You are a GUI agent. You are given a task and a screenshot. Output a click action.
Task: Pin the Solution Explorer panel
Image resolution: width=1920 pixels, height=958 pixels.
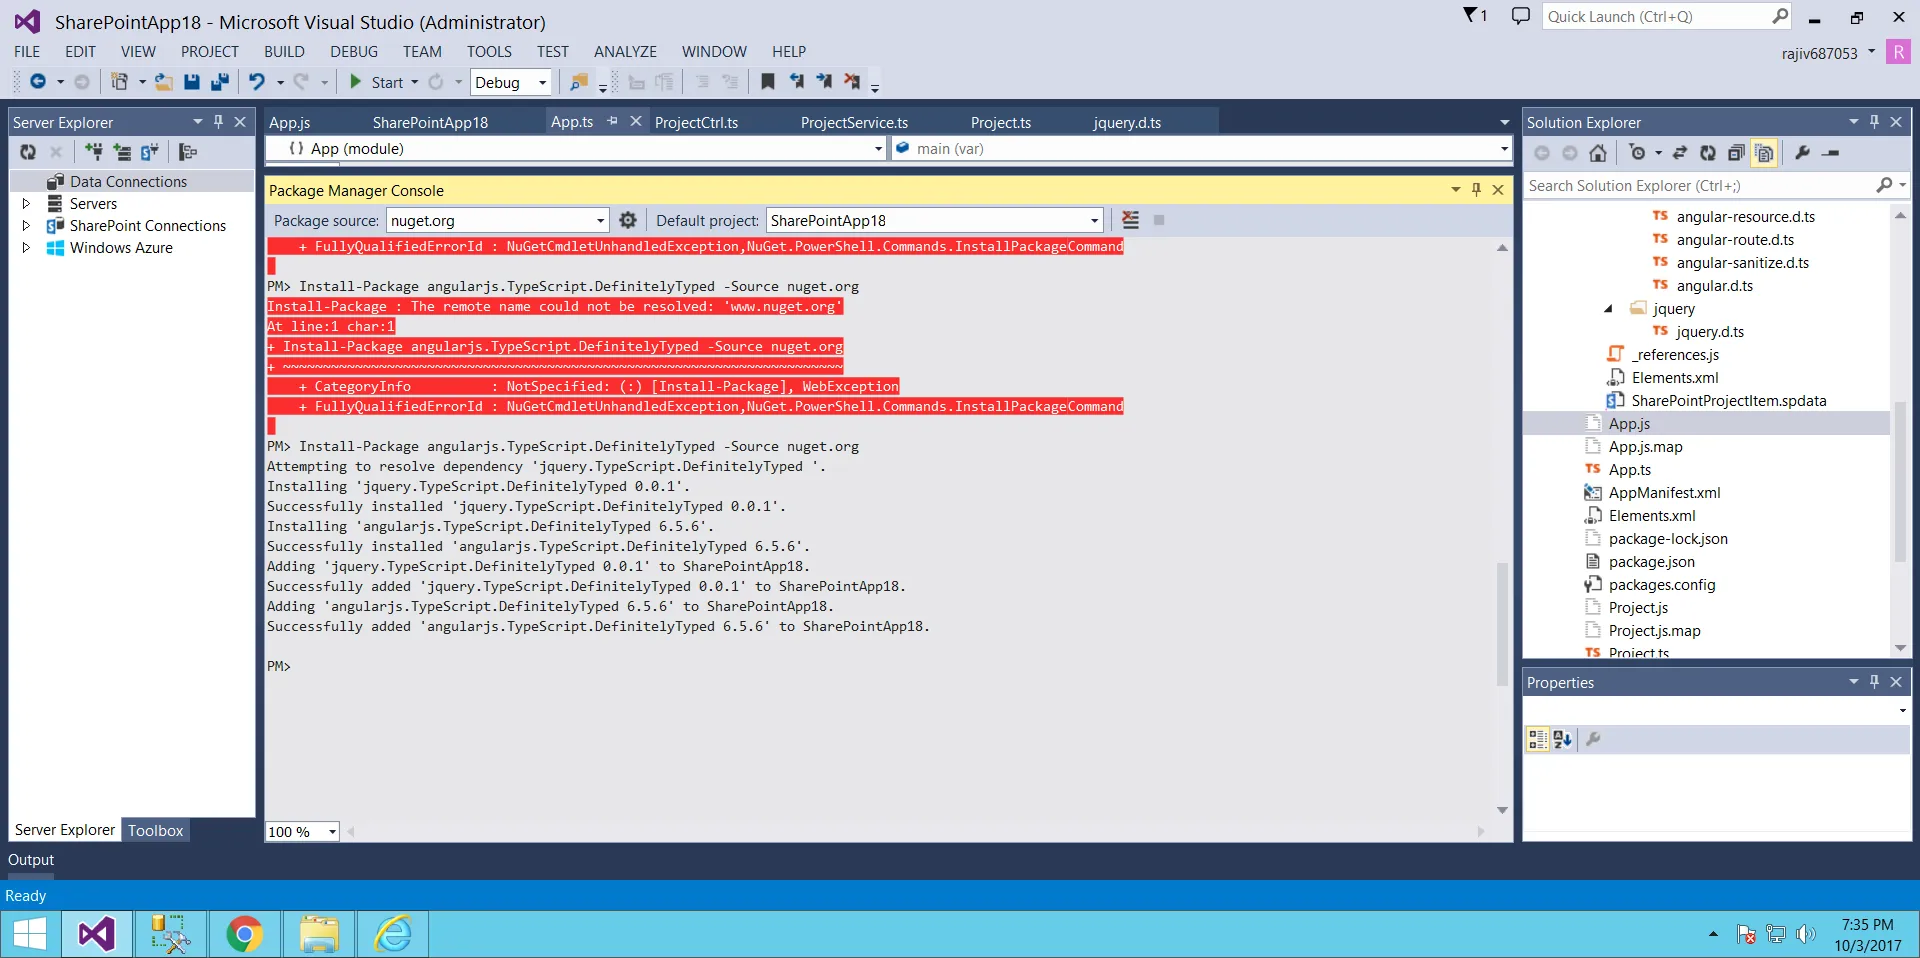(1874, 122)
